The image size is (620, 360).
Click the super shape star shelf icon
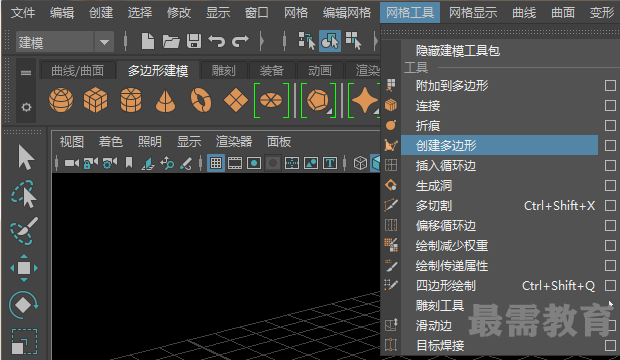364,100
